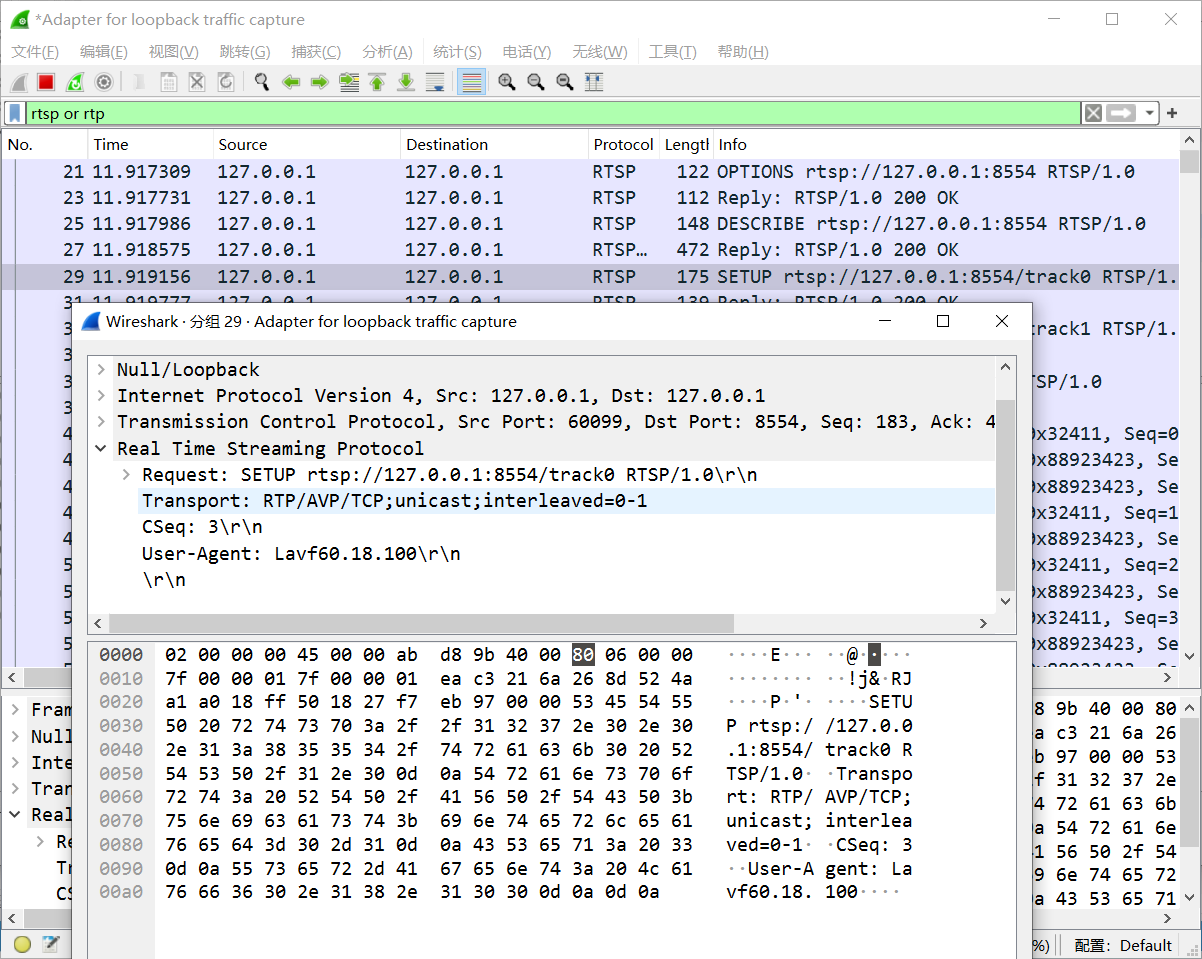Image resolution: width=1202 pixels, height=959 pixels.
Task: Click the 配置: Default profile in status bar
Action: [1123, 945]
